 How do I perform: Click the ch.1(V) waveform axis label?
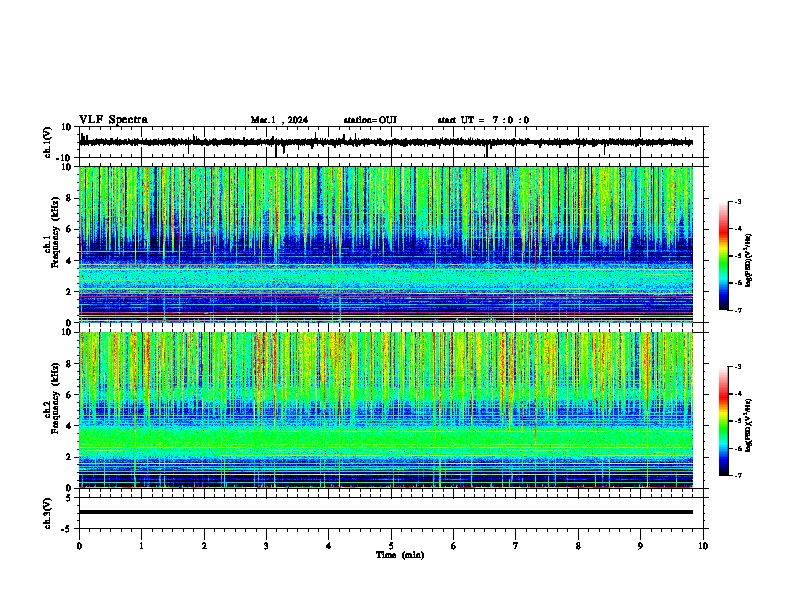(x=48, y=142)
